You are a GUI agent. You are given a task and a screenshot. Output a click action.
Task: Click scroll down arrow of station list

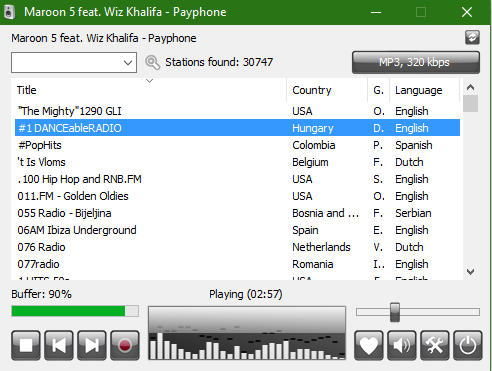[x=470, y=272]
